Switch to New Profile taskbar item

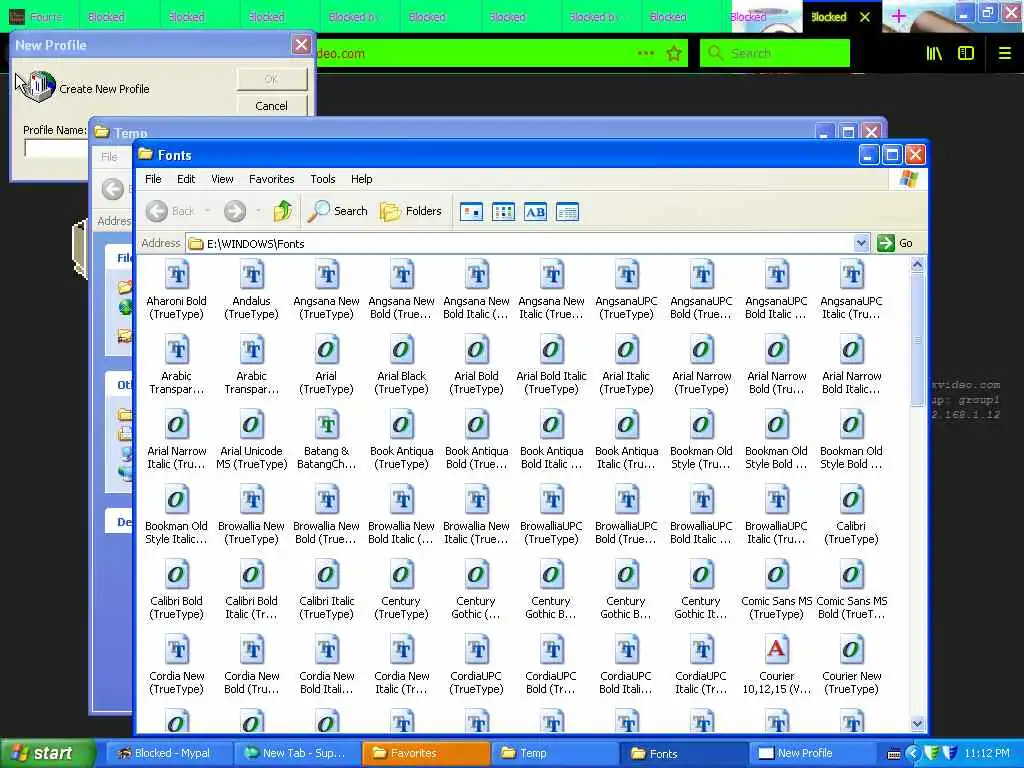(x=812, y=754)
